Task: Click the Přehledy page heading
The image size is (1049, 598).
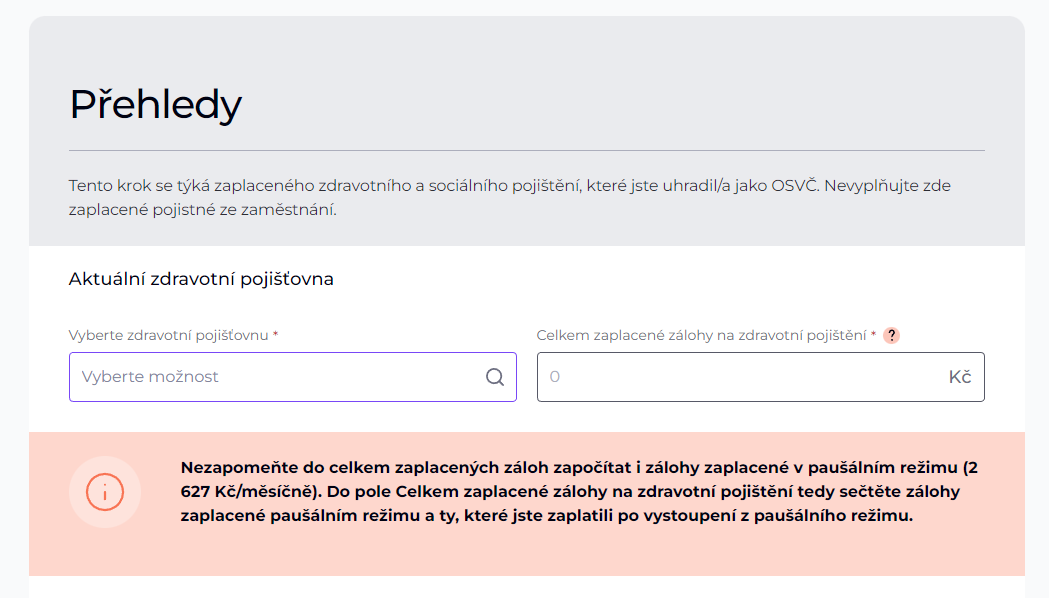Action: point(155,103)
